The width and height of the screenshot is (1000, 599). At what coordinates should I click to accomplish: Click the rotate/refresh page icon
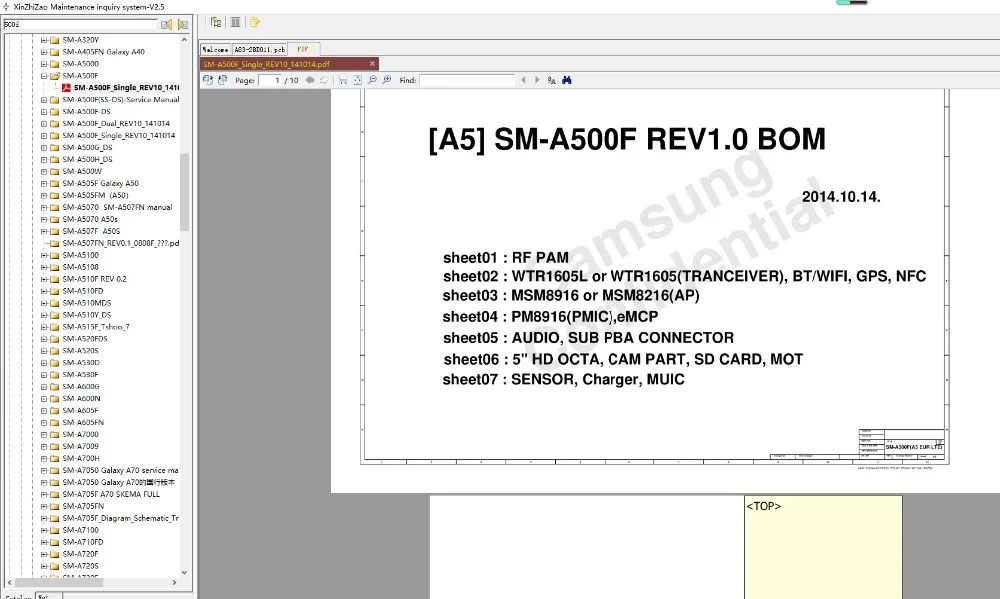tap(324, 80)
